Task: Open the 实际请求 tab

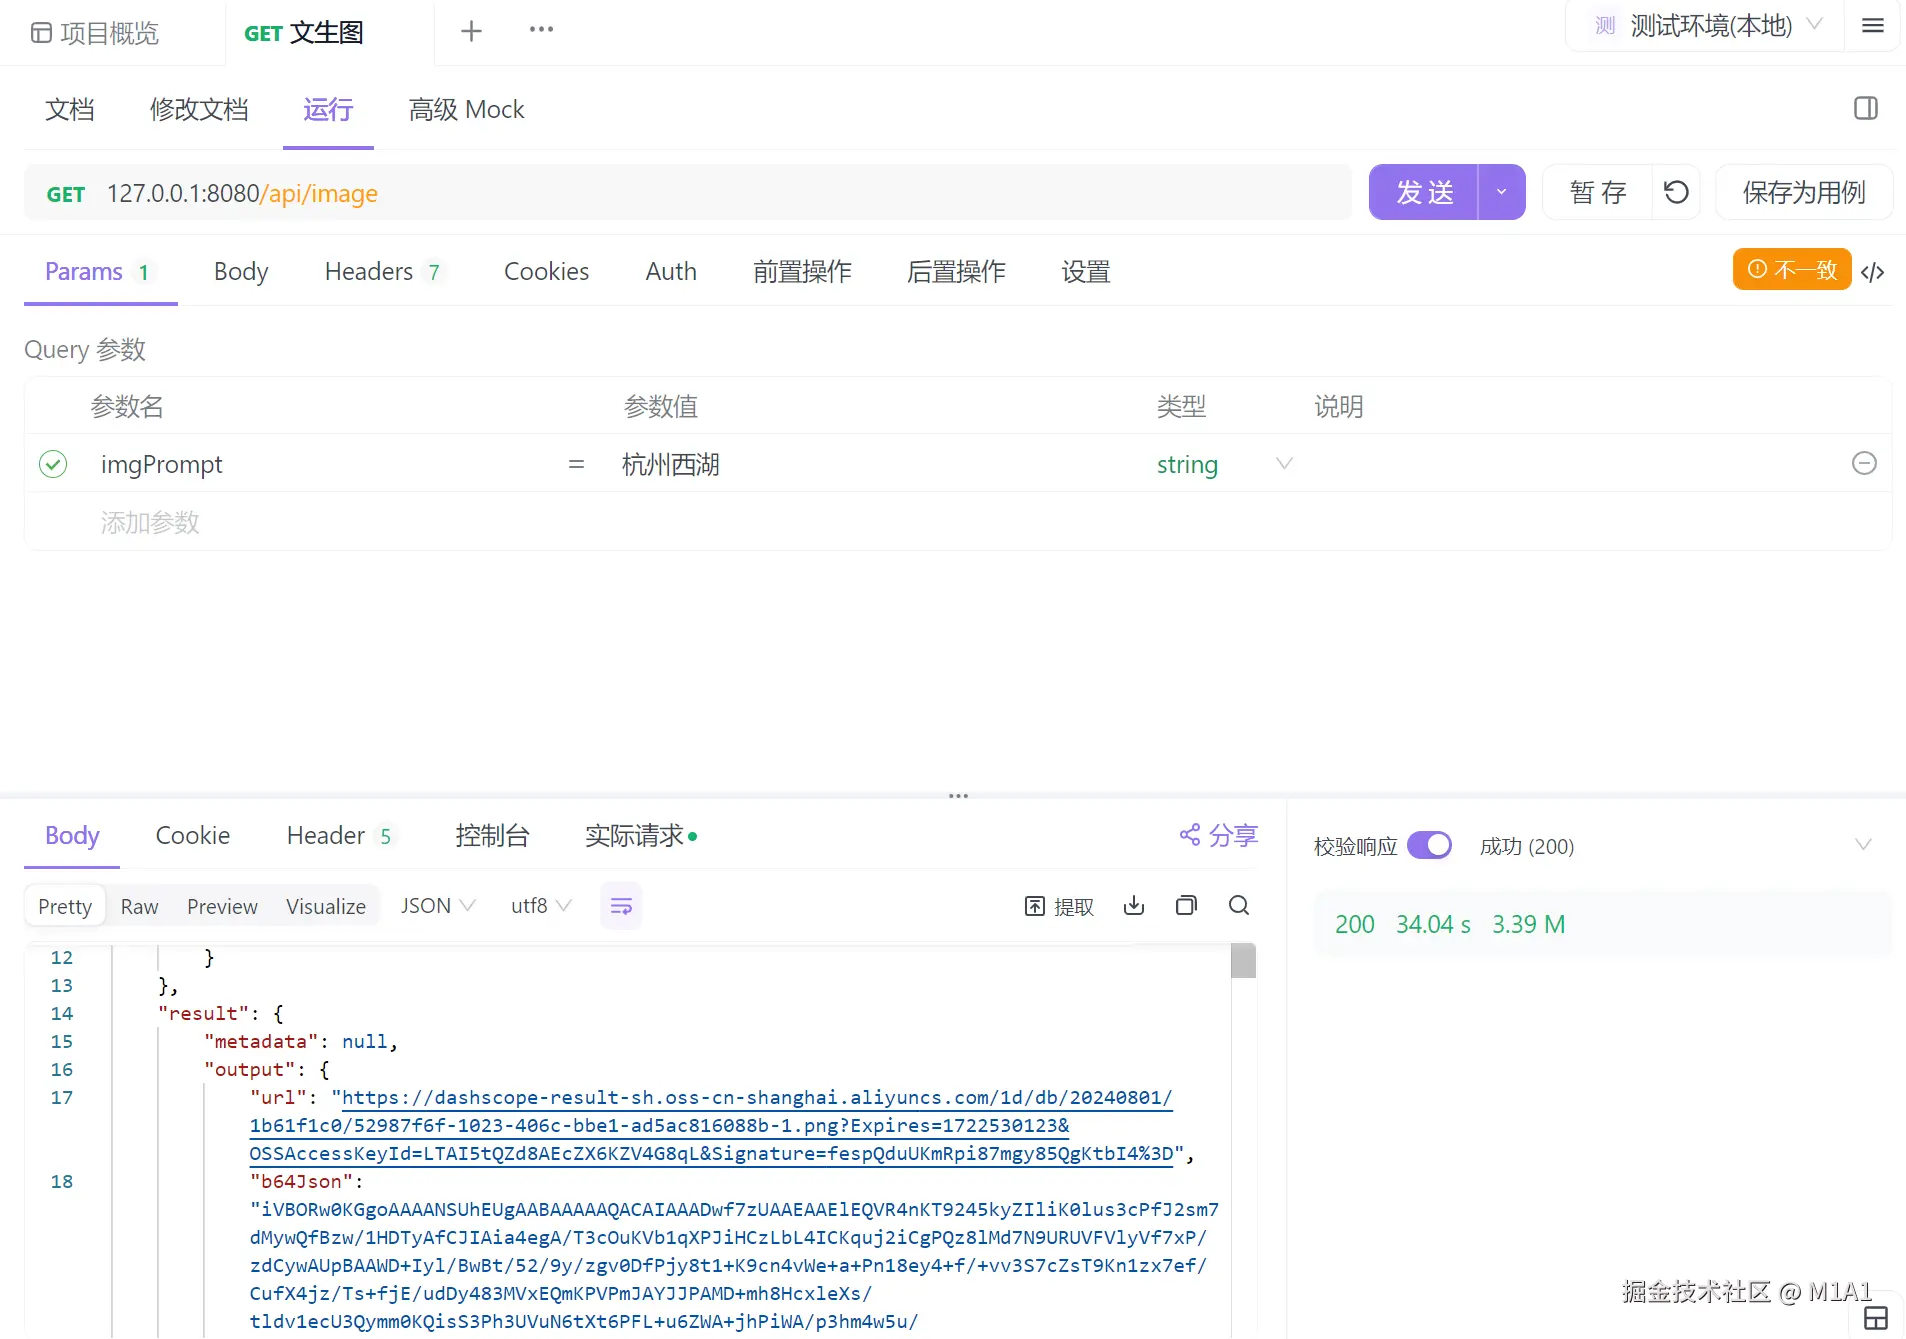Action: (x=640, y=835)
